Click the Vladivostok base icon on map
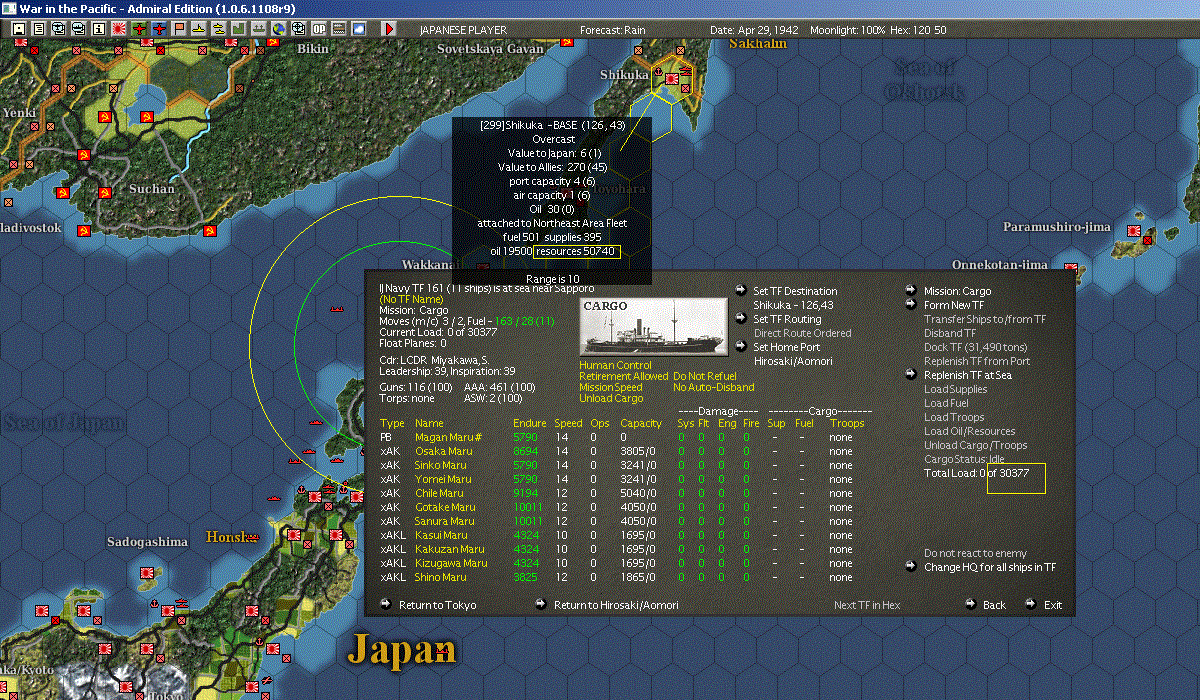 pos(84,231)
